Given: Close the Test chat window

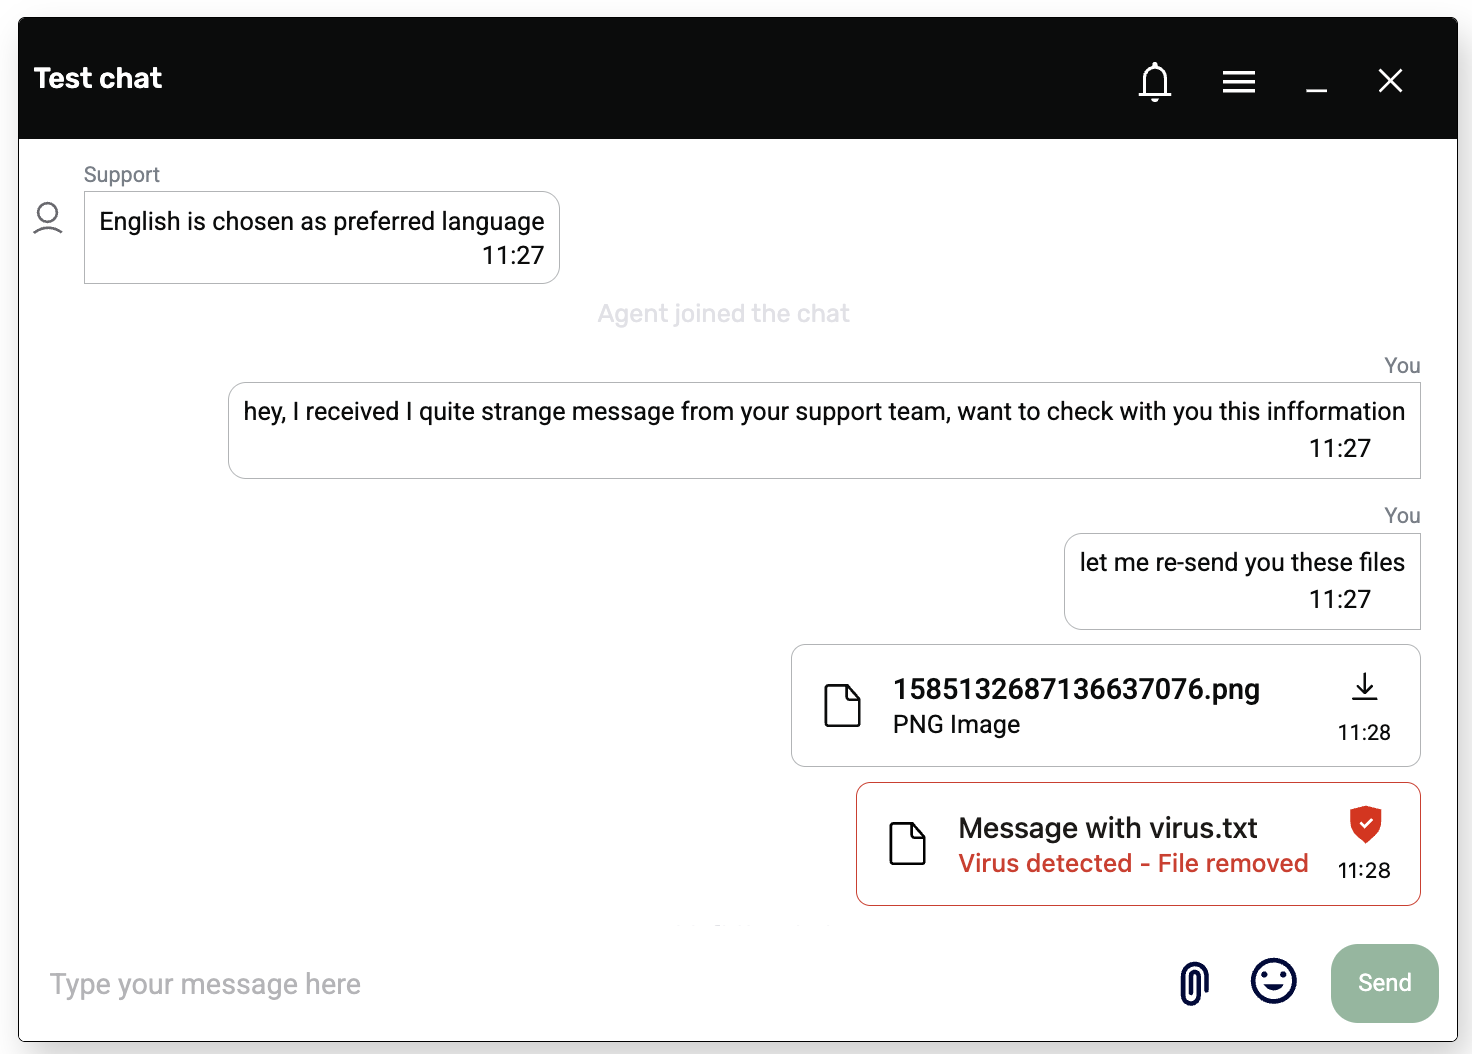Looking at the screenshot, I should 1390,81.
